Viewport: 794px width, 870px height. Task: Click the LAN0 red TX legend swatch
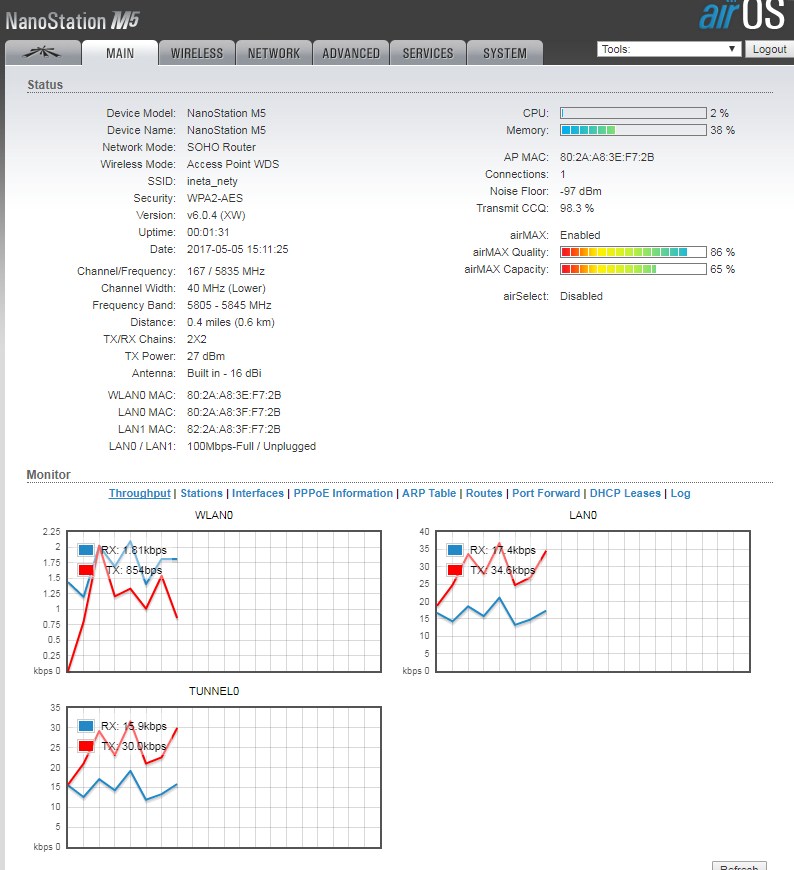(455, 570)
